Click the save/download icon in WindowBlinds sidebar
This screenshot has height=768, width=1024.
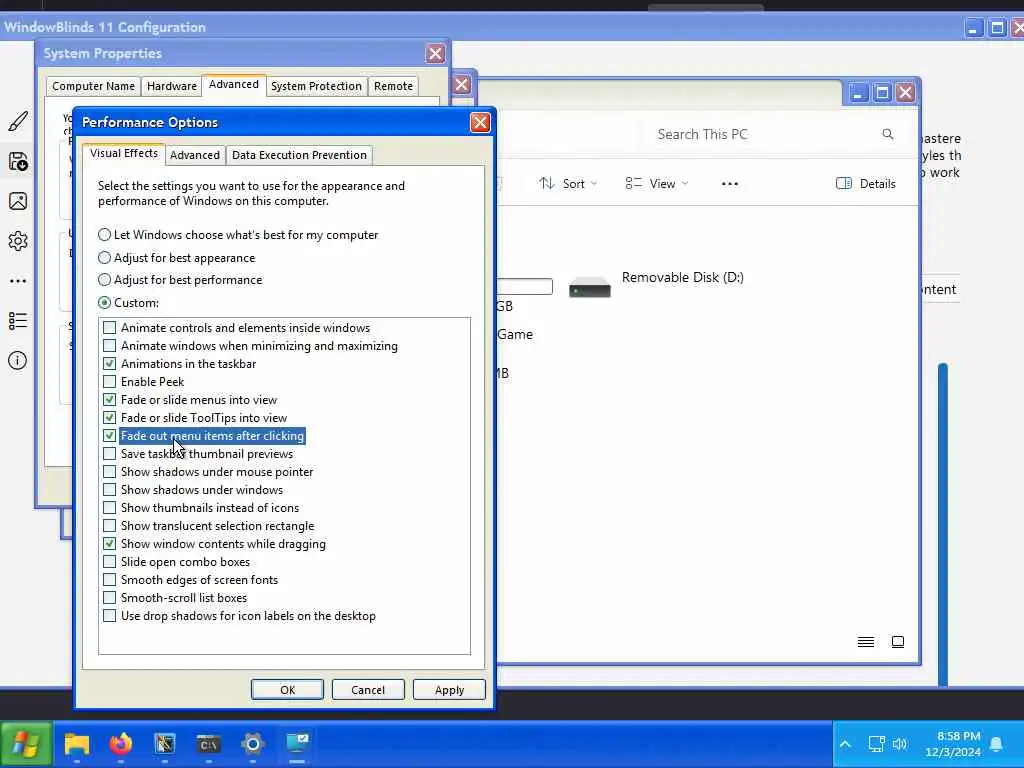[18, 161]
